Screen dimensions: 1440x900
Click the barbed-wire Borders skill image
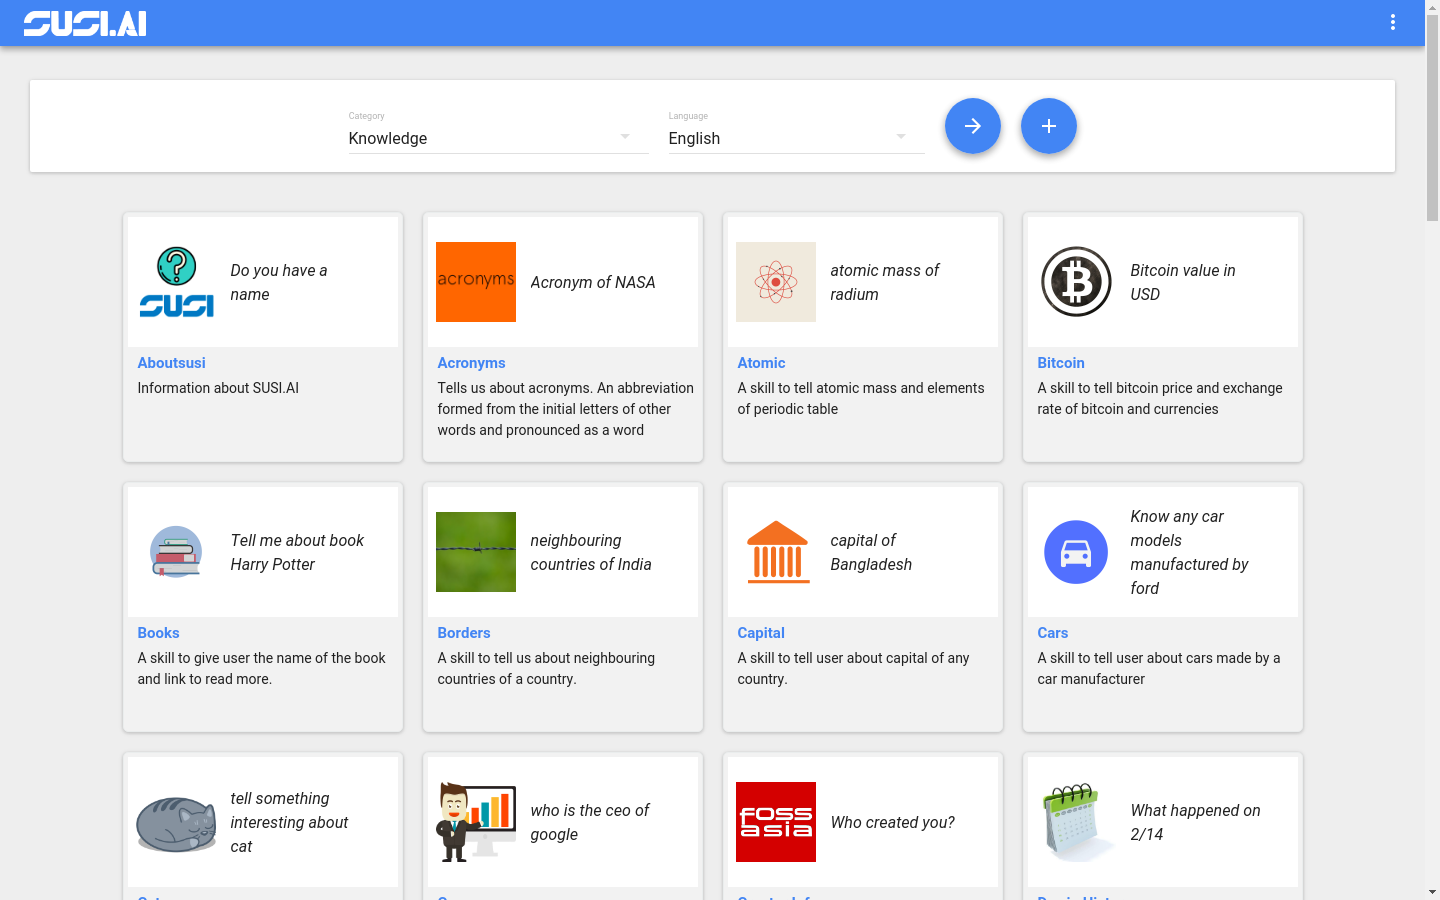click(476, 552)
